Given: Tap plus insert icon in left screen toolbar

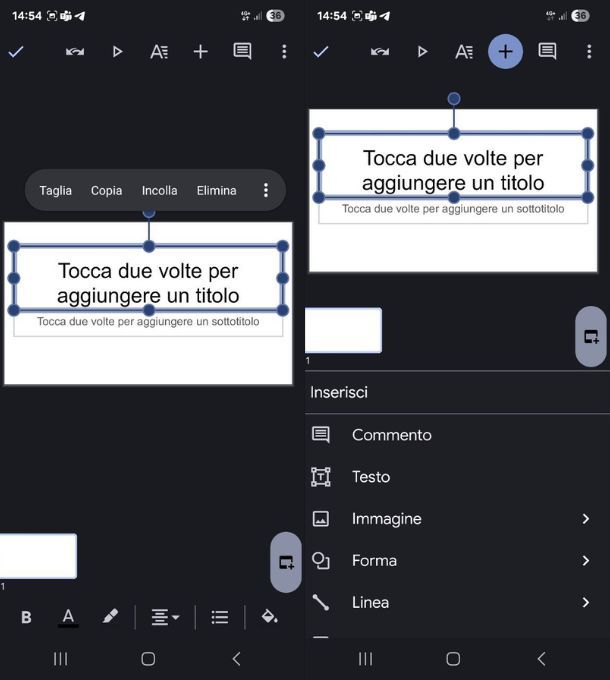Looking at the screenshot, I should click(x=200, y=52).
